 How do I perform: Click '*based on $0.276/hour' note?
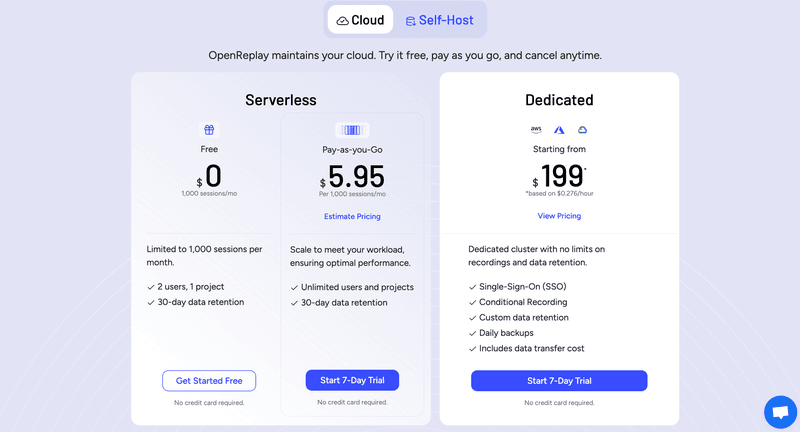click(559, 193)
